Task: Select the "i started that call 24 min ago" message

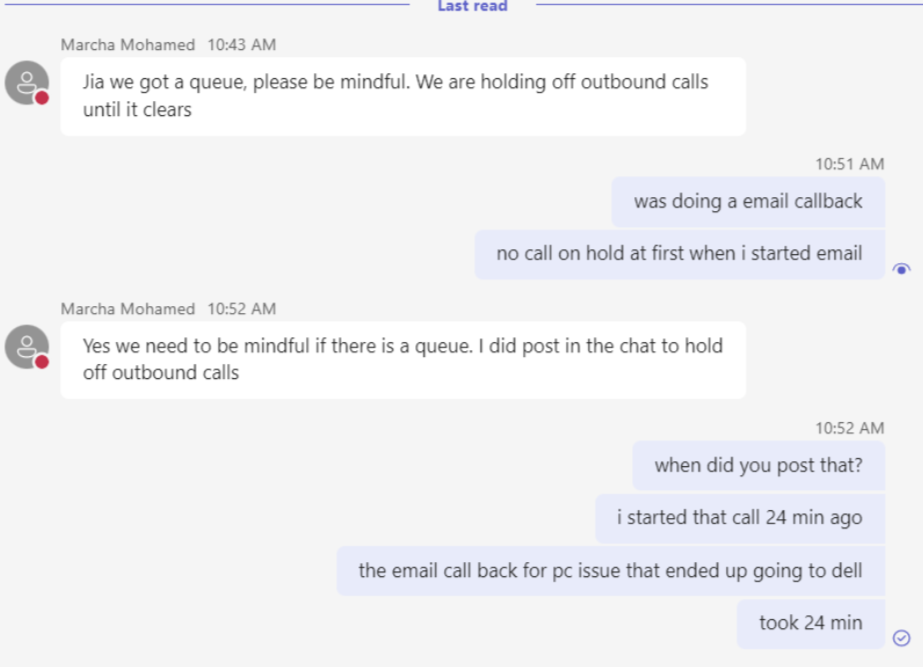Action: 739,517
